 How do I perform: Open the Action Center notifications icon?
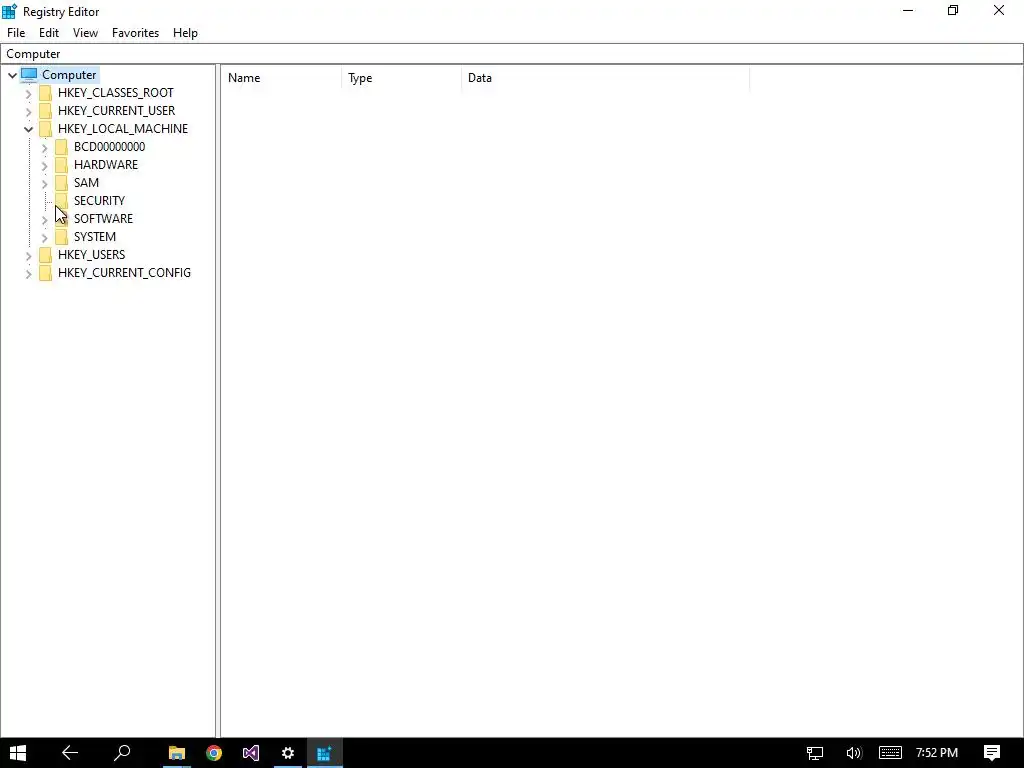(992, 753)
